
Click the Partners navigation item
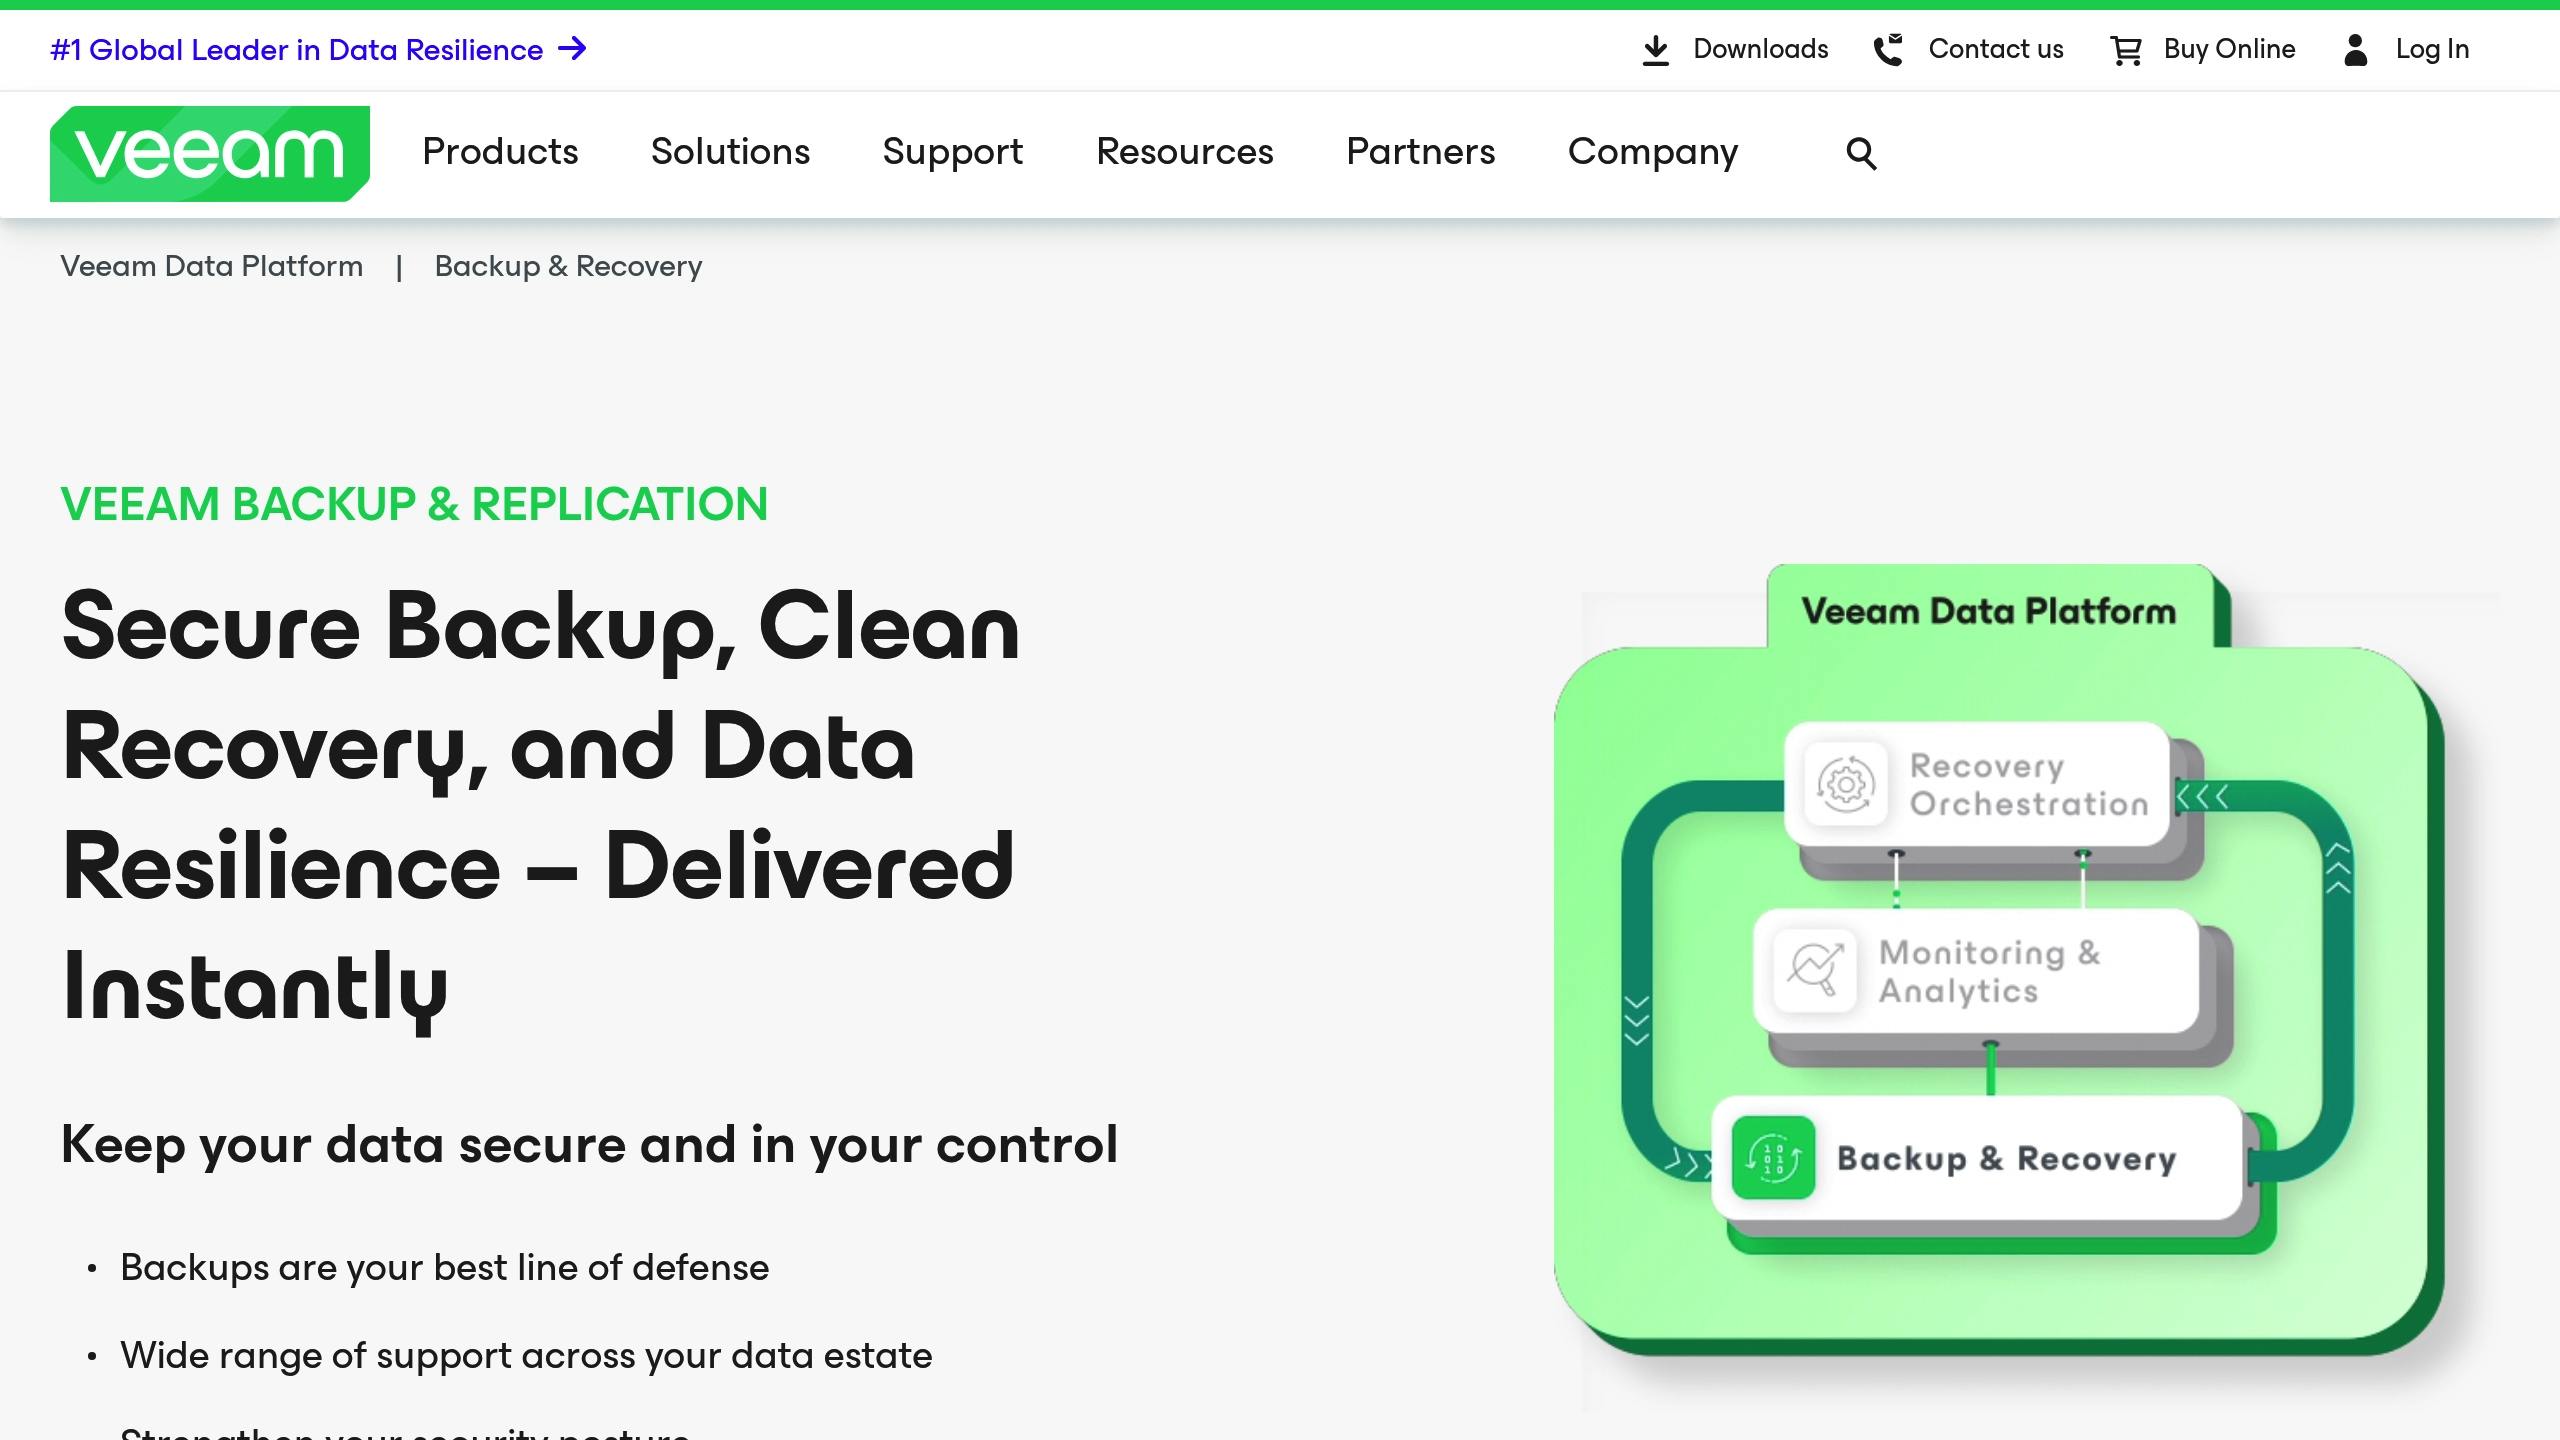[x=1420, y=153]
